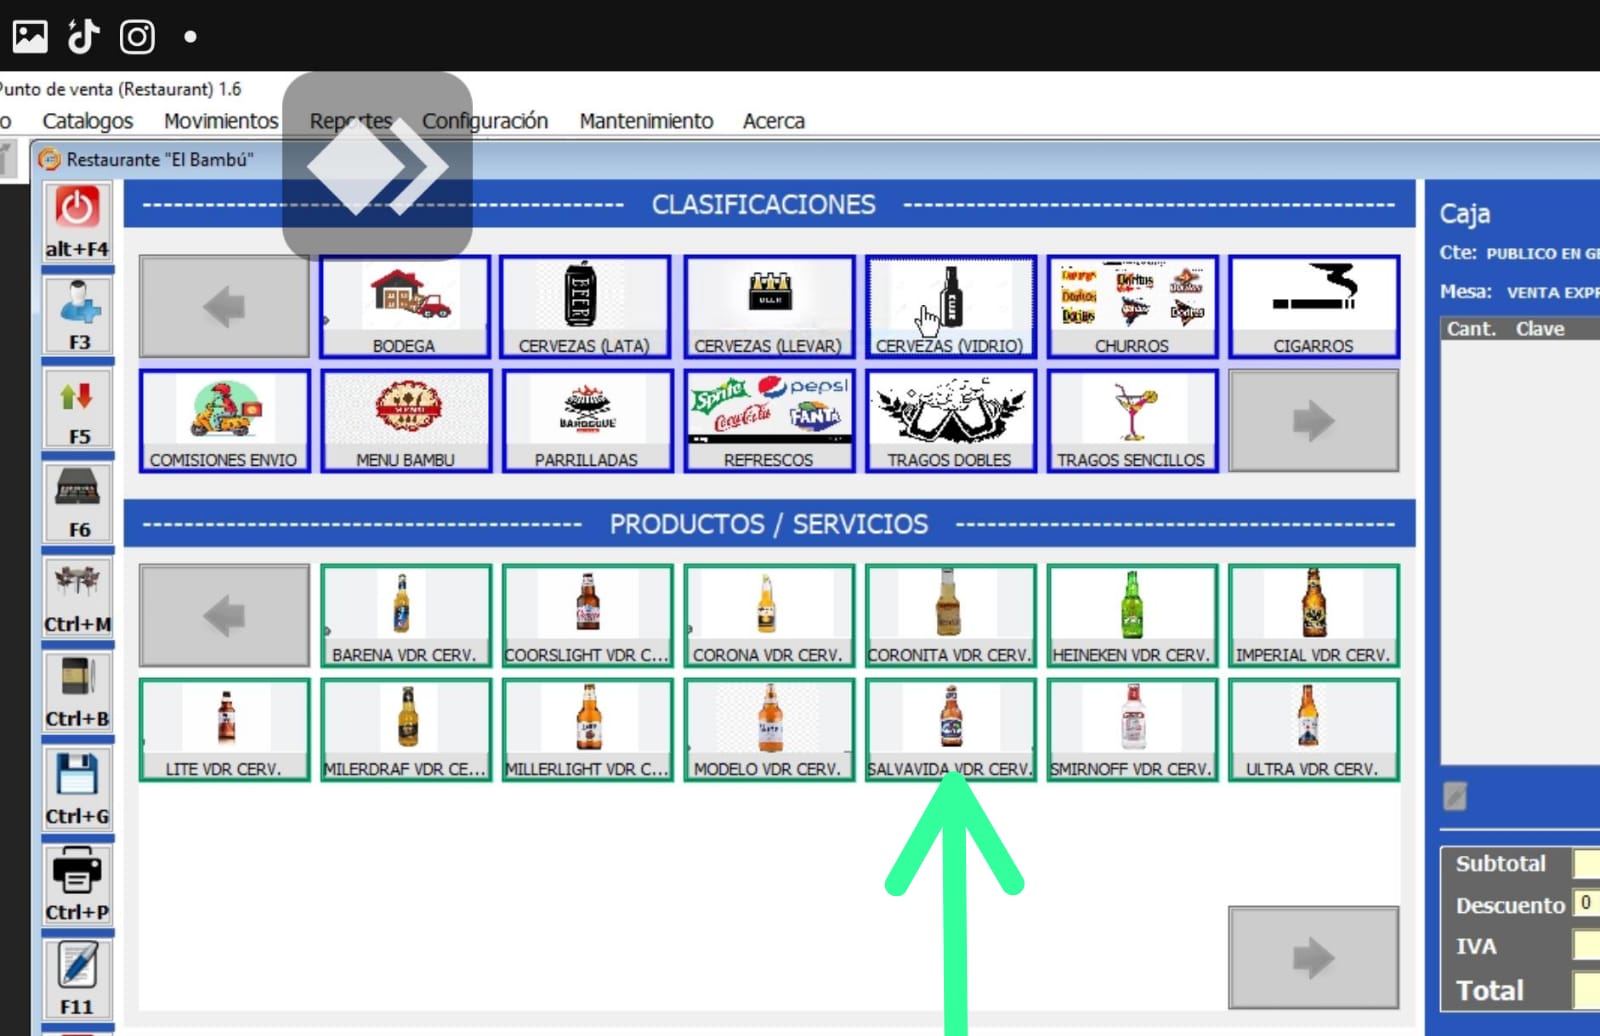Open CERVEZAS (LLEVAR) classification
Image resolution: width=1600 pixels, height=1036 pixels.
click(x=768, y=307)
